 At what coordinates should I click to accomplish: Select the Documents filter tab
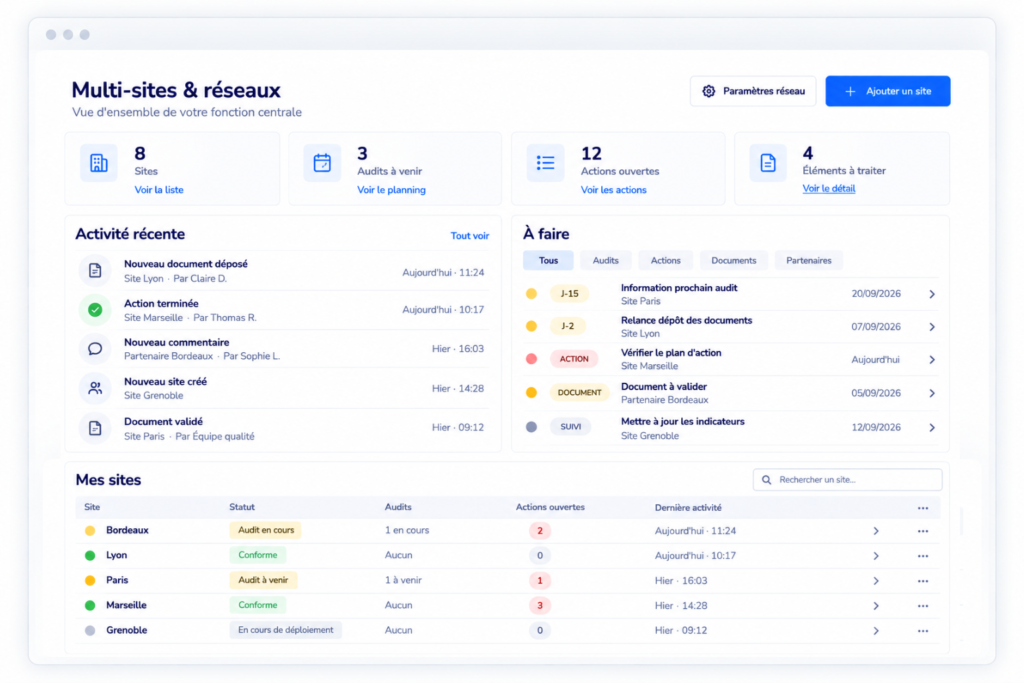pyautogui.click(x=733, y=261)
